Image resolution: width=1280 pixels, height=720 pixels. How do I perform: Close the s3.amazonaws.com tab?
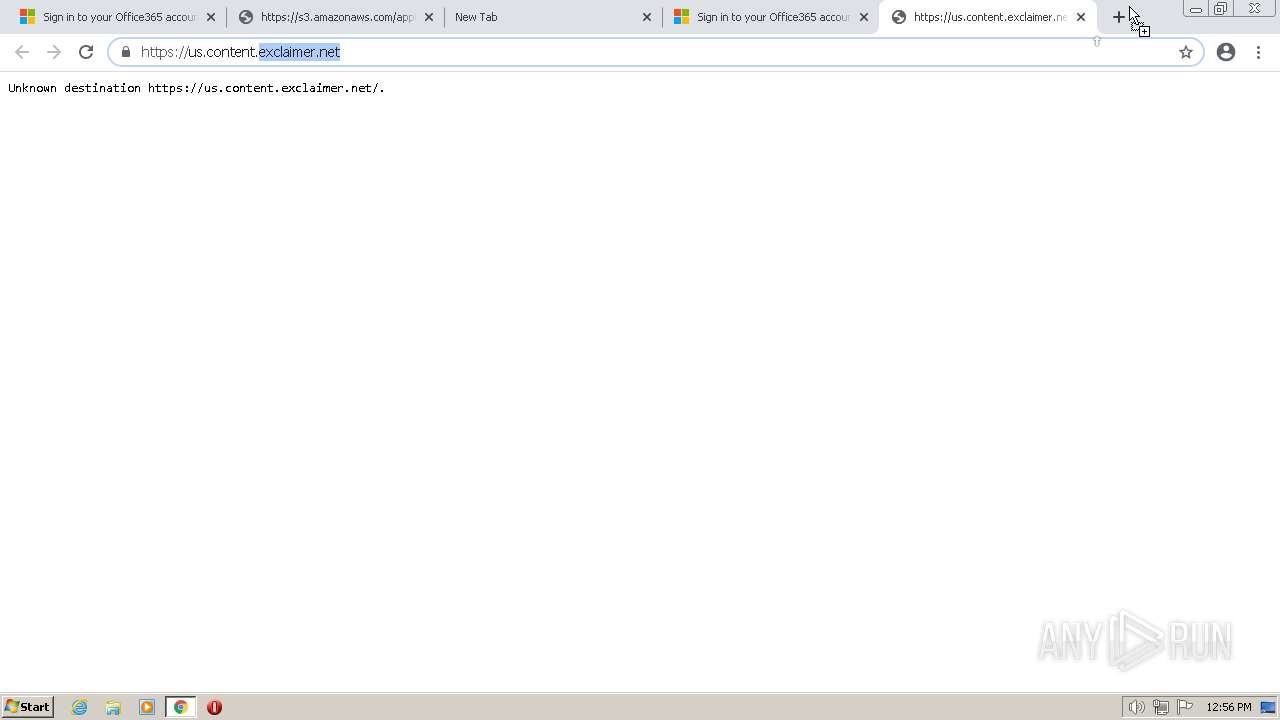click(429, 17)
